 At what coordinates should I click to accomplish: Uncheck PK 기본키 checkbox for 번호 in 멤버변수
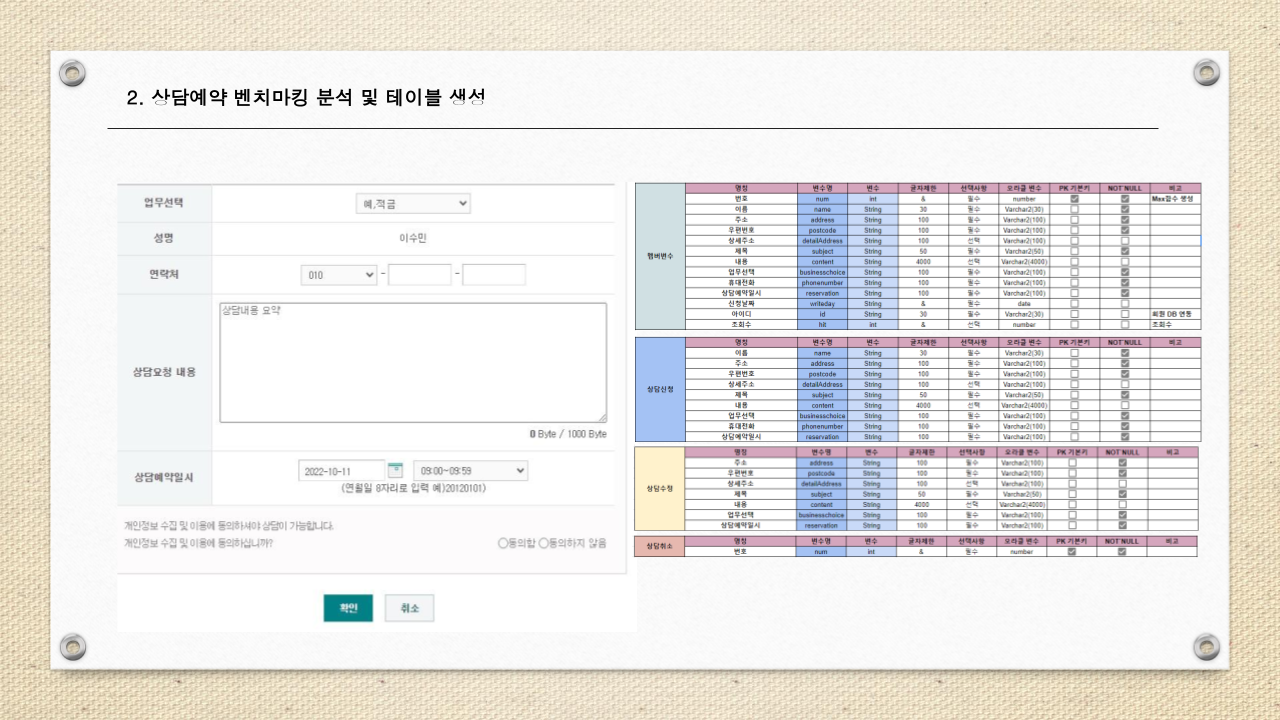click(1075, 198)
